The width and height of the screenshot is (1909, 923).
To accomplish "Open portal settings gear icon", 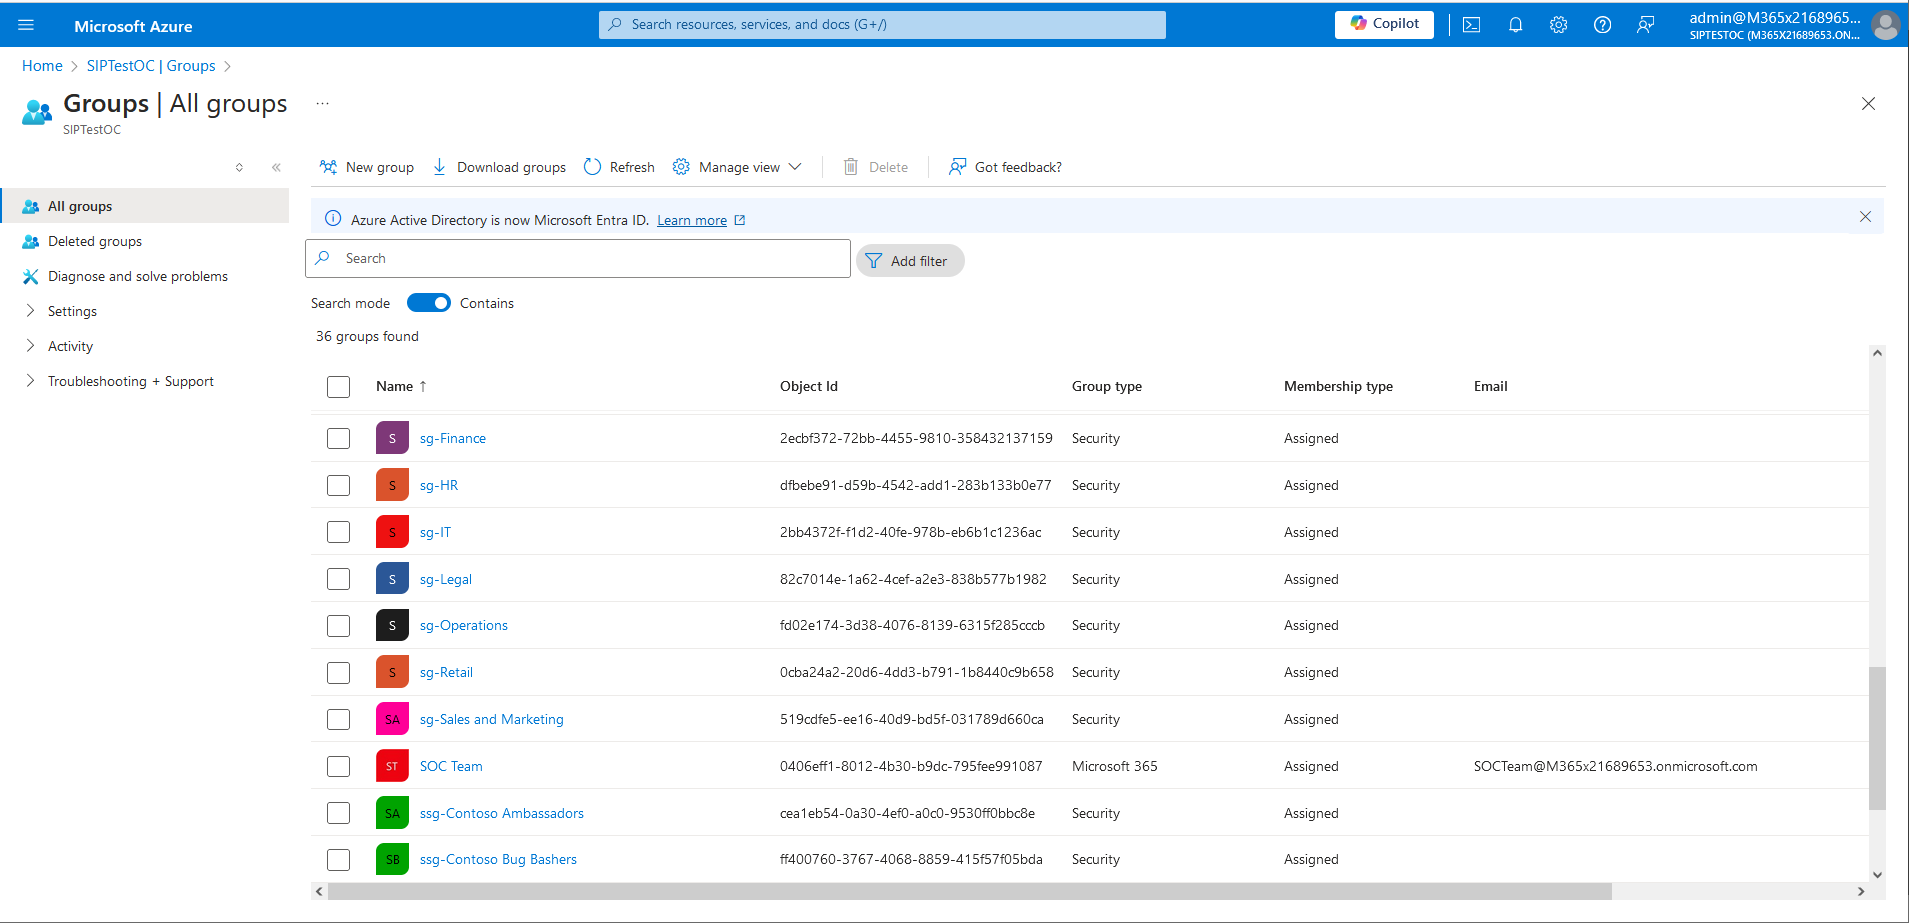I will (x=1558, y=25).
